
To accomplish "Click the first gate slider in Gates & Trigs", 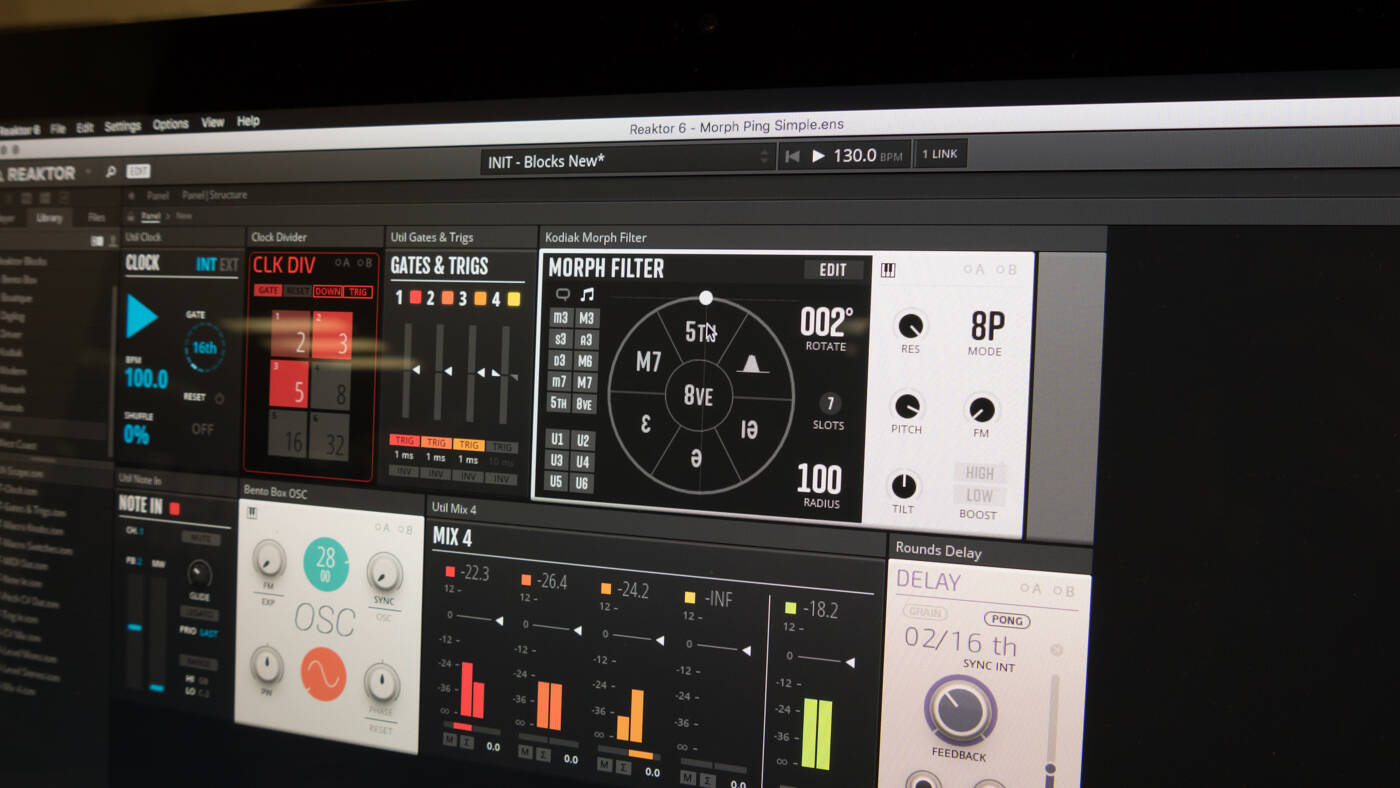I will pyautogui.click(x=406, y=371).
